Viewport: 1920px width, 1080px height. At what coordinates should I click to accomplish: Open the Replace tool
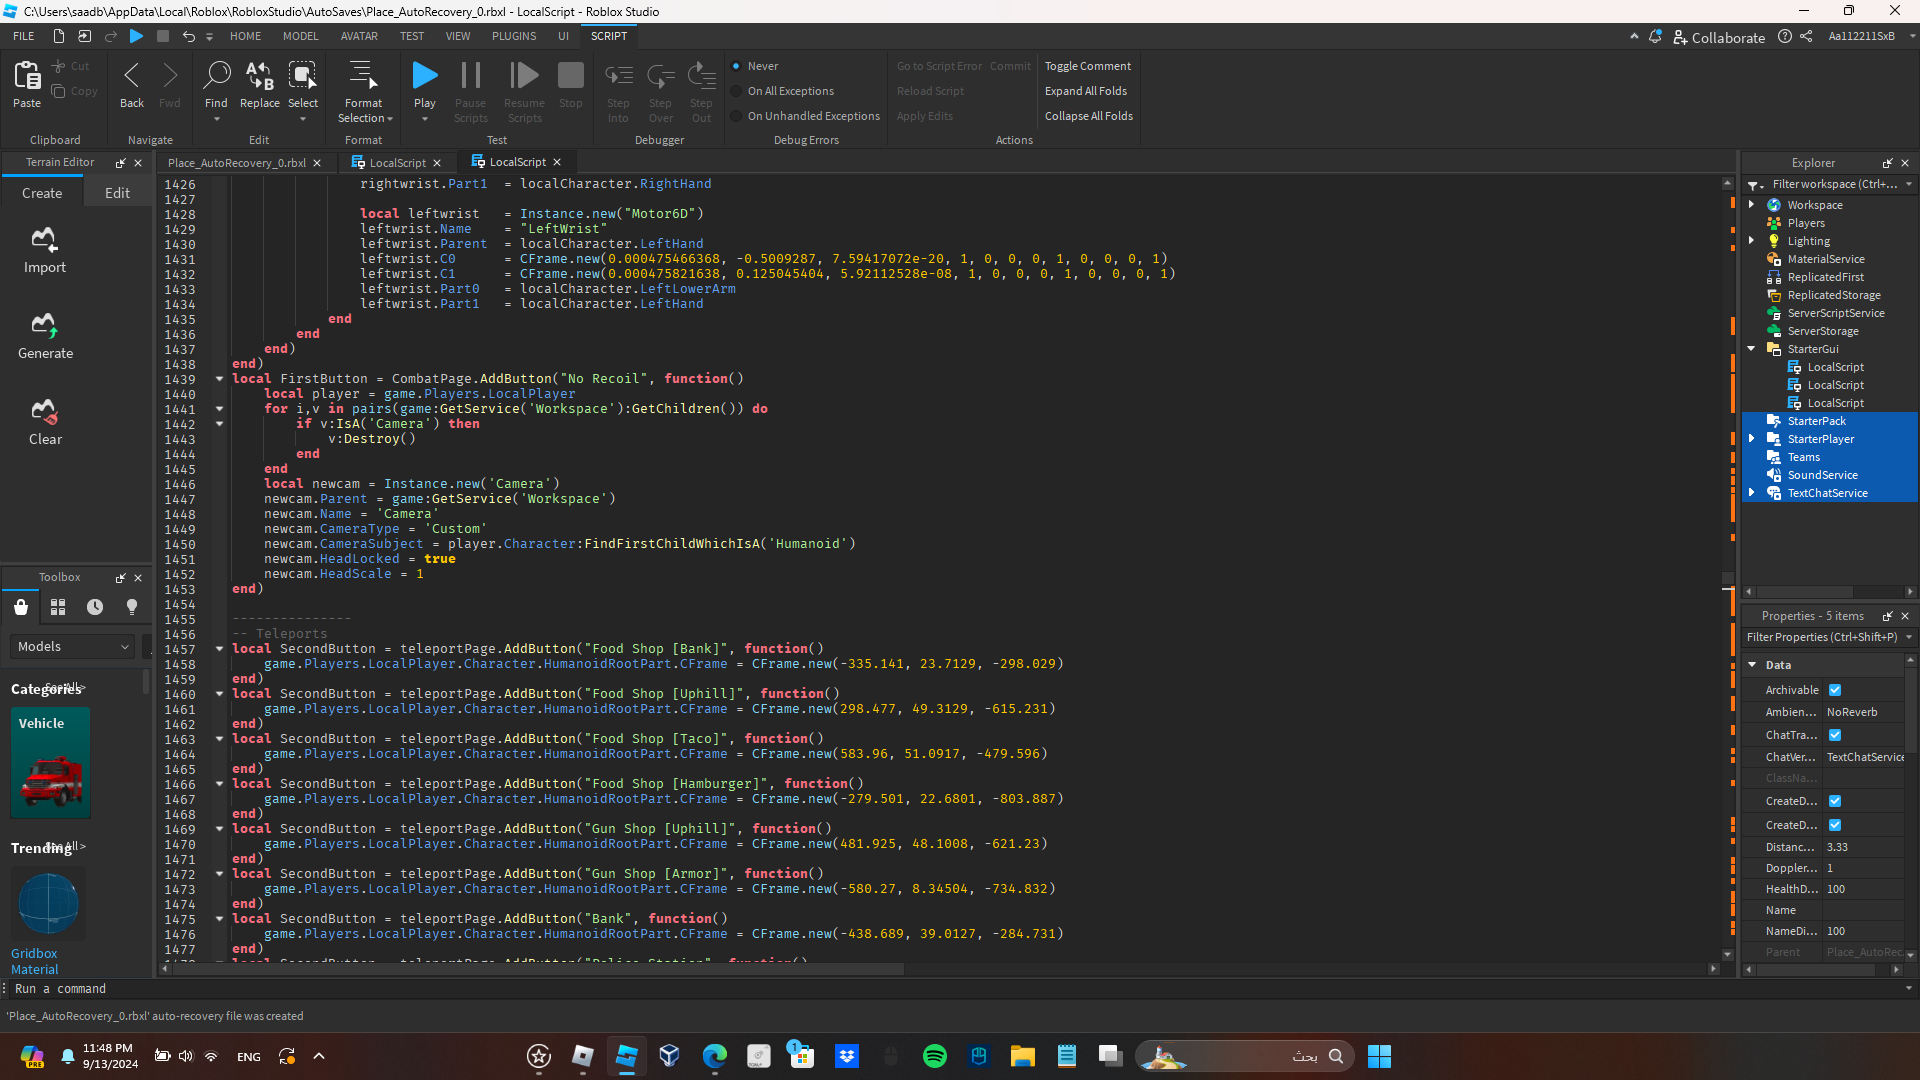(x=260, y=76)
